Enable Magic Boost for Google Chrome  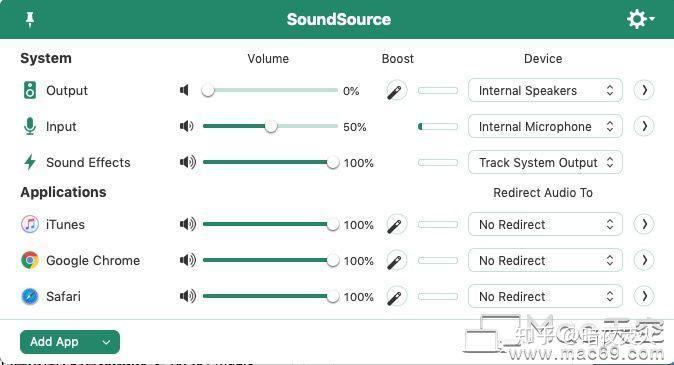tap(396, 261)
